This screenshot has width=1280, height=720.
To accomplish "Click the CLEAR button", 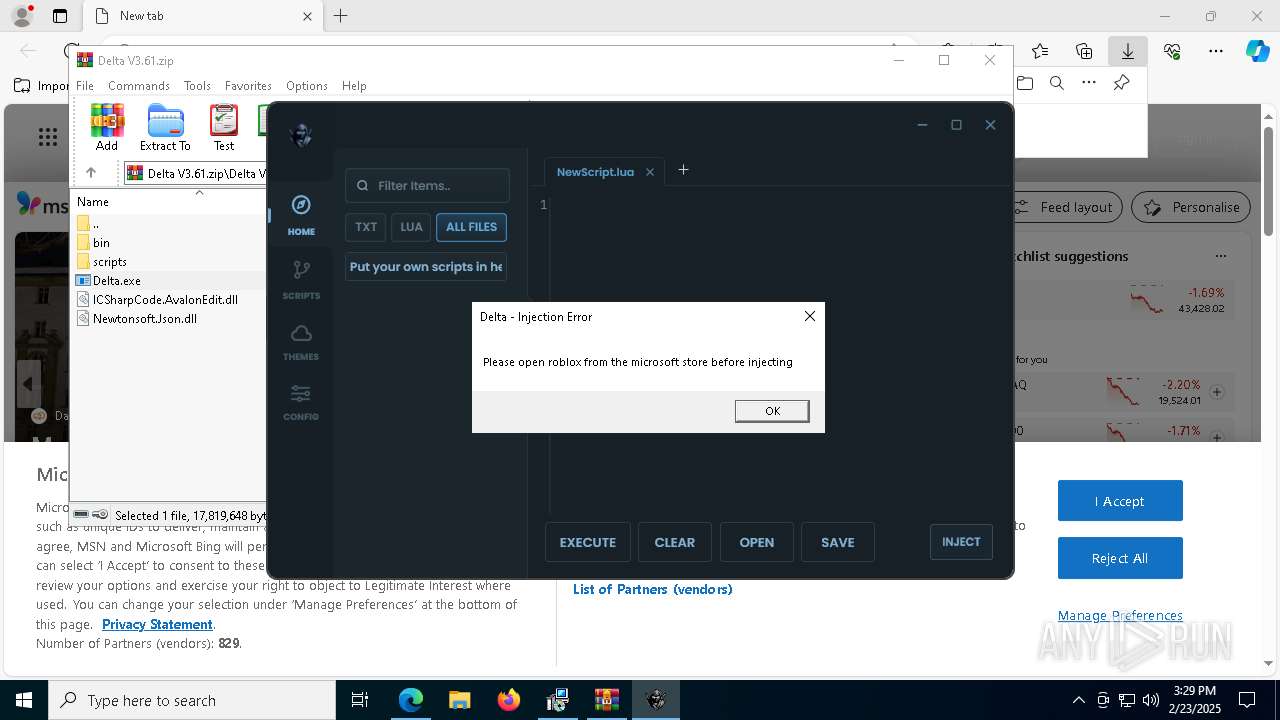I will tap(675, 542).
